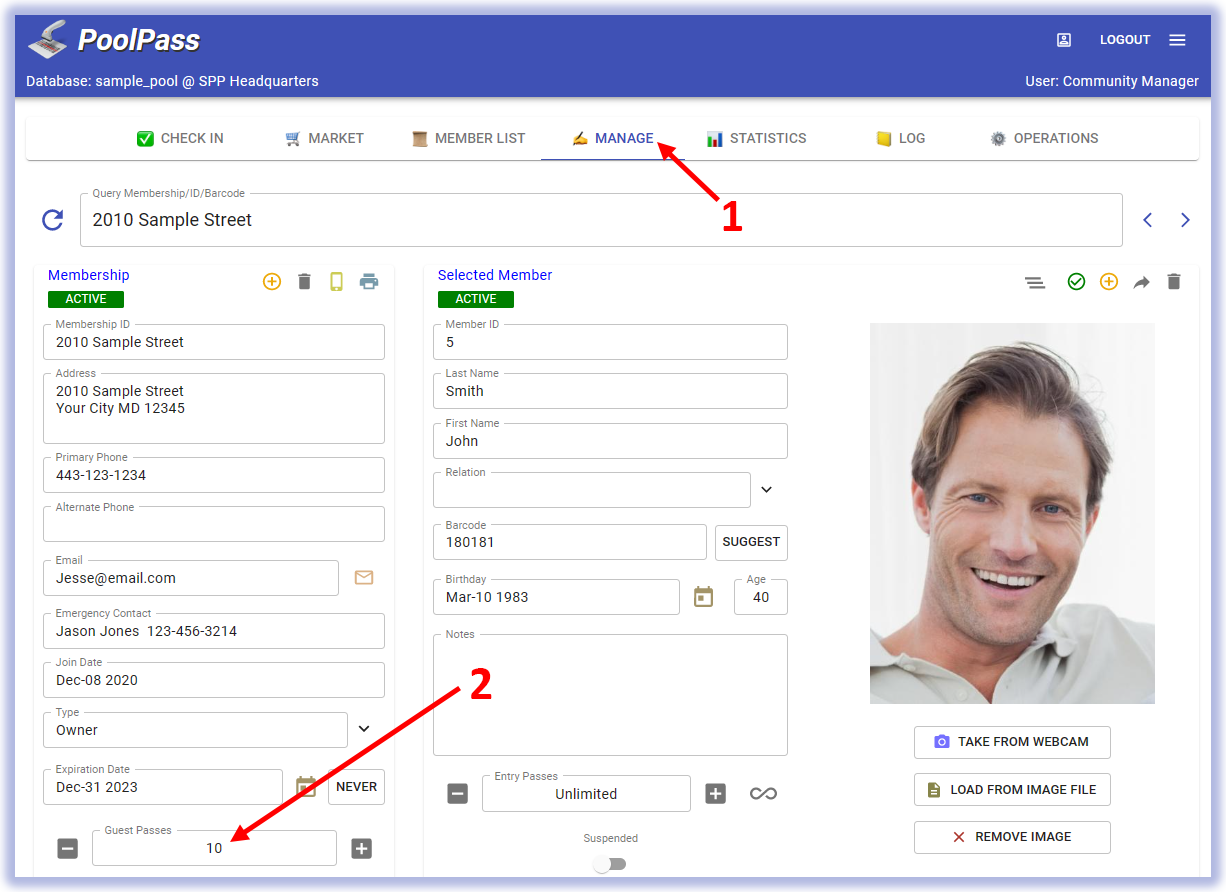1226x892 pixels.
Task: Click the SUGGEST barcode button
Action: click(751, 542)
